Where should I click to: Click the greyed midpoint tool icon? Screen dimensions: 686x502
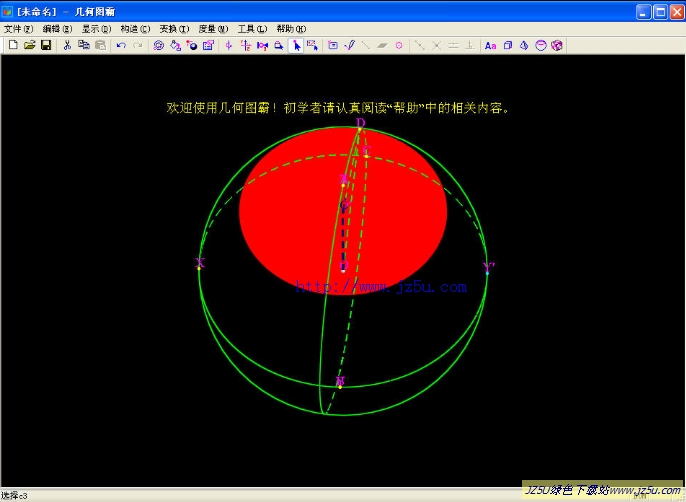pyautogui.click(x=420, y=45)
